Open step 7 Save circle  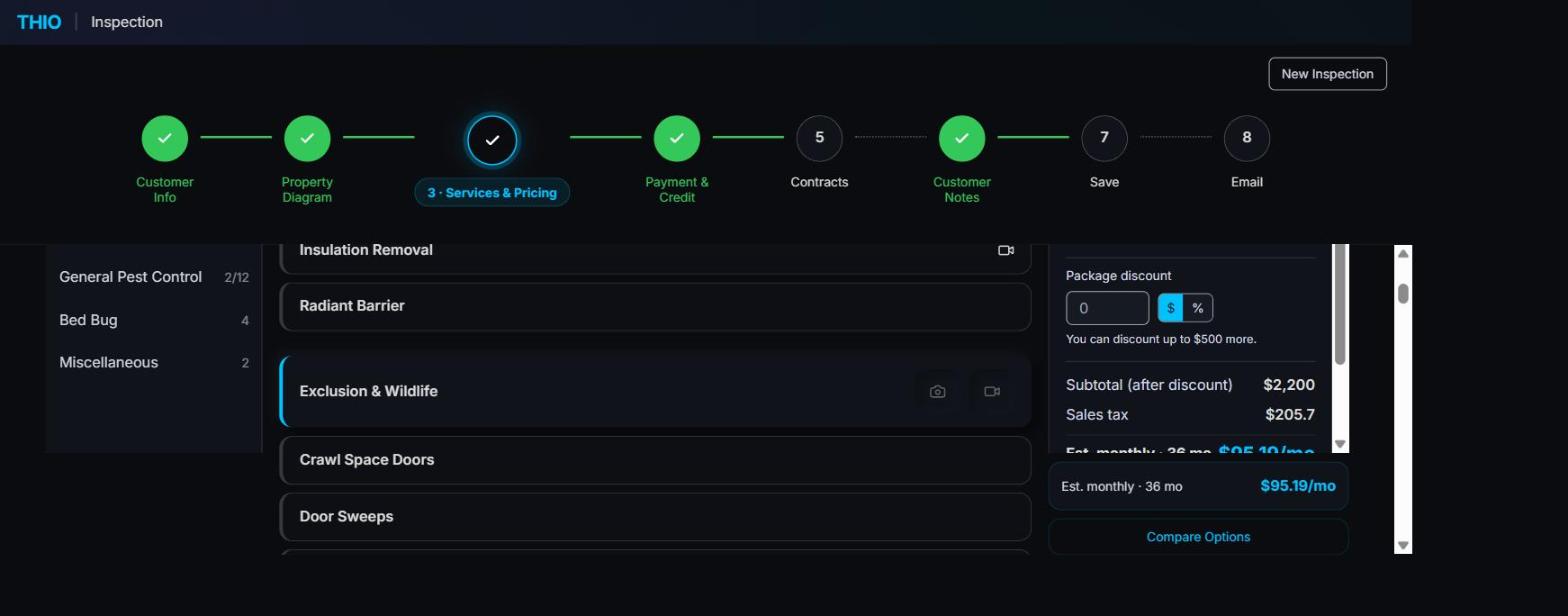[1104, 138]
